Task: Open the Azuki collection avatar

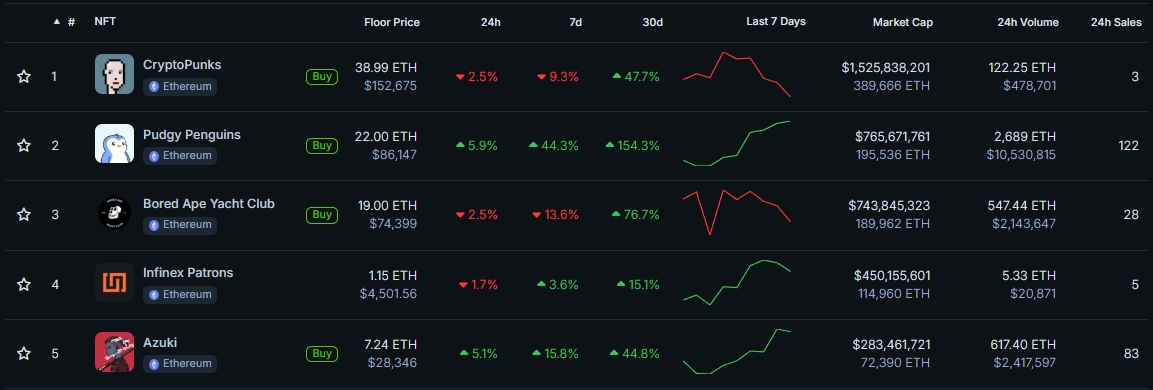Action: point(114,352)
